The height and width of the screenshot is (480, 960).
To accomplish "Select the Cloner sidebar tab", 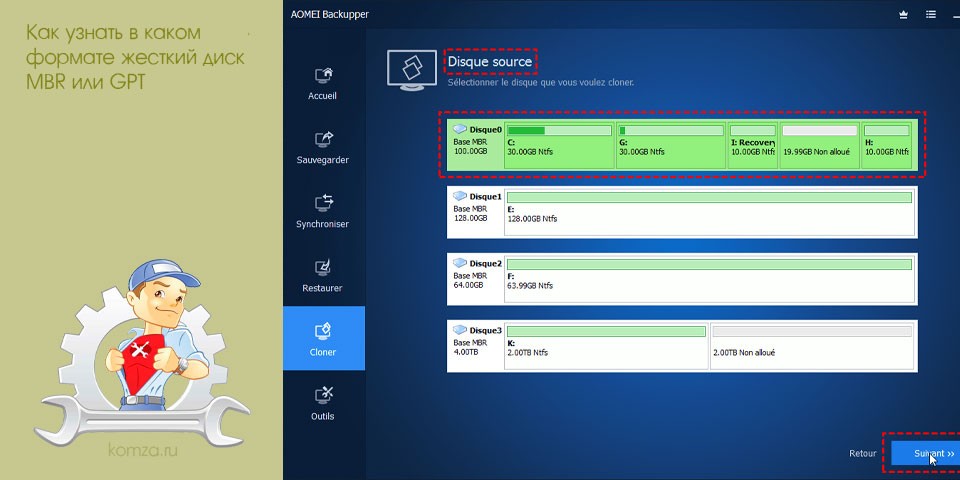I will coord(324,338).
